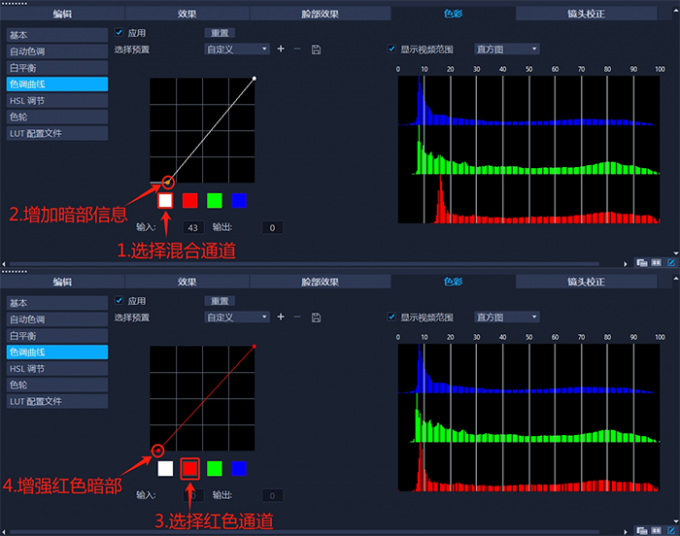Open the 直方图 scope dropdown in the upper panel

[507, 49]
